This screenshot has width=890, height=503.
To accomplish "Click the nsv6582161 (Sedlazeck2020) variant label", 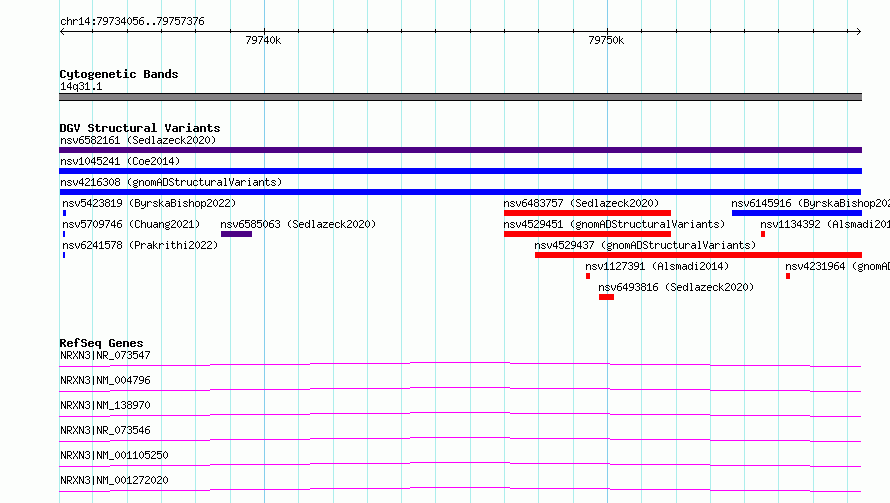I will click(138, 140).
